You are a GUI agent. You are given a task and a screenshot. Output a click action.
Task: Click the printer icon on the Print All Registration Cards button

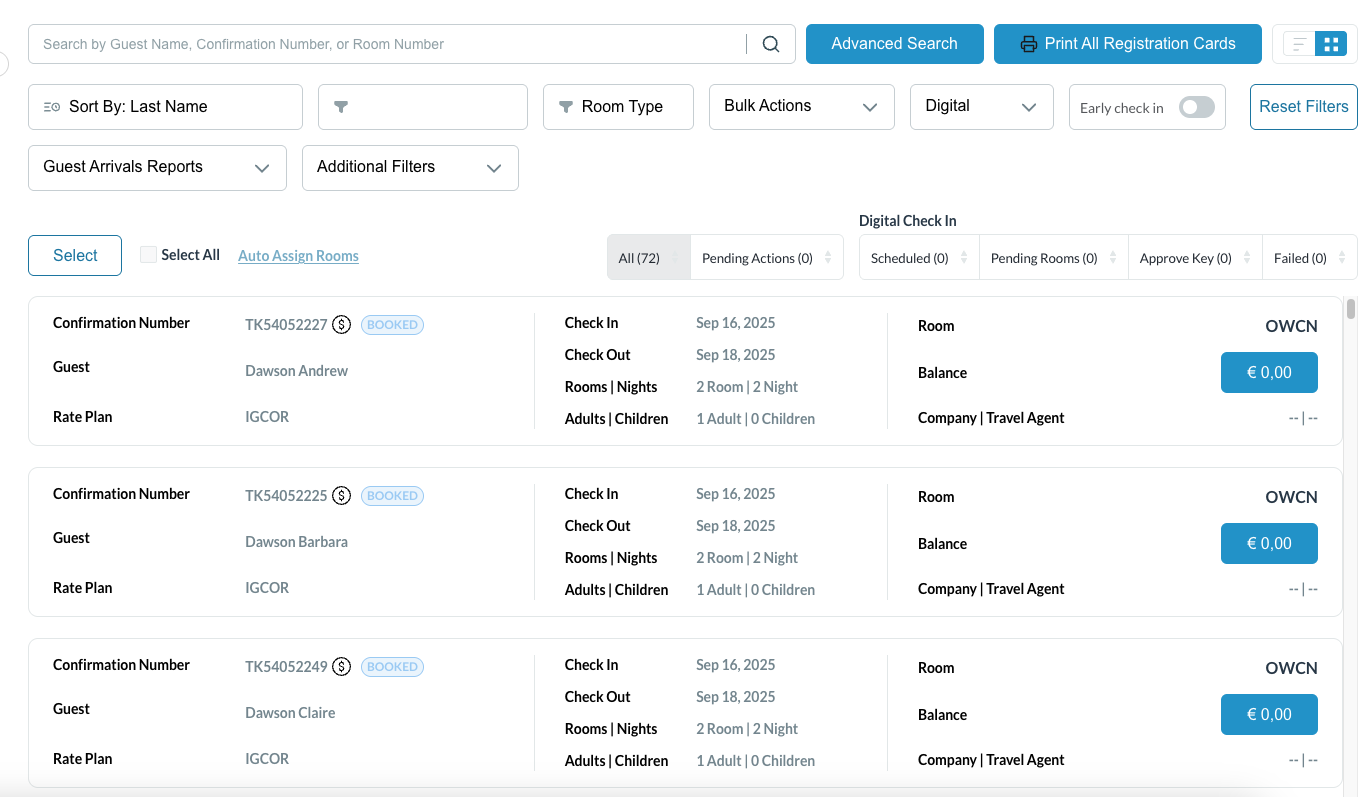point(1028,44)
